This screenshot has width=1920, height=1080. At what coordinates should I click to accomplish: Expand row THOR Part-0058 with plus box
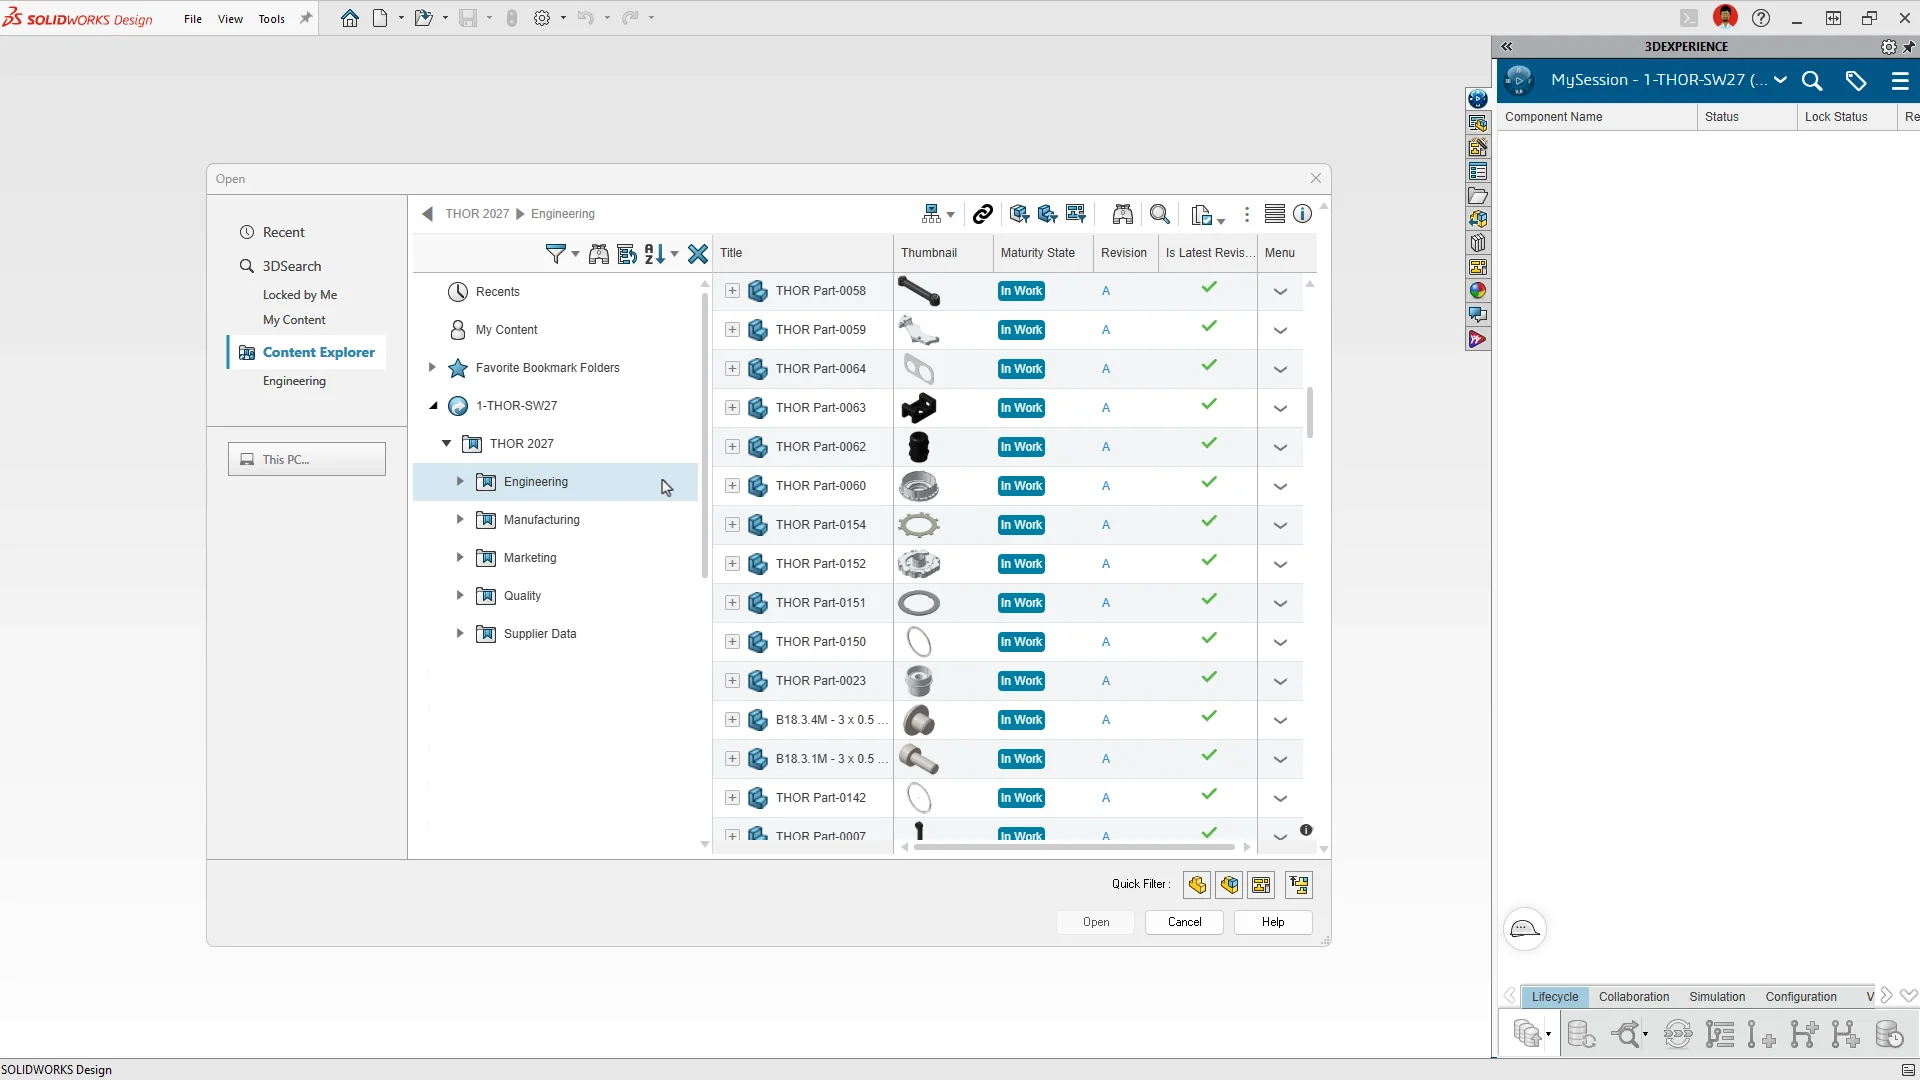[x=732, y=291]
